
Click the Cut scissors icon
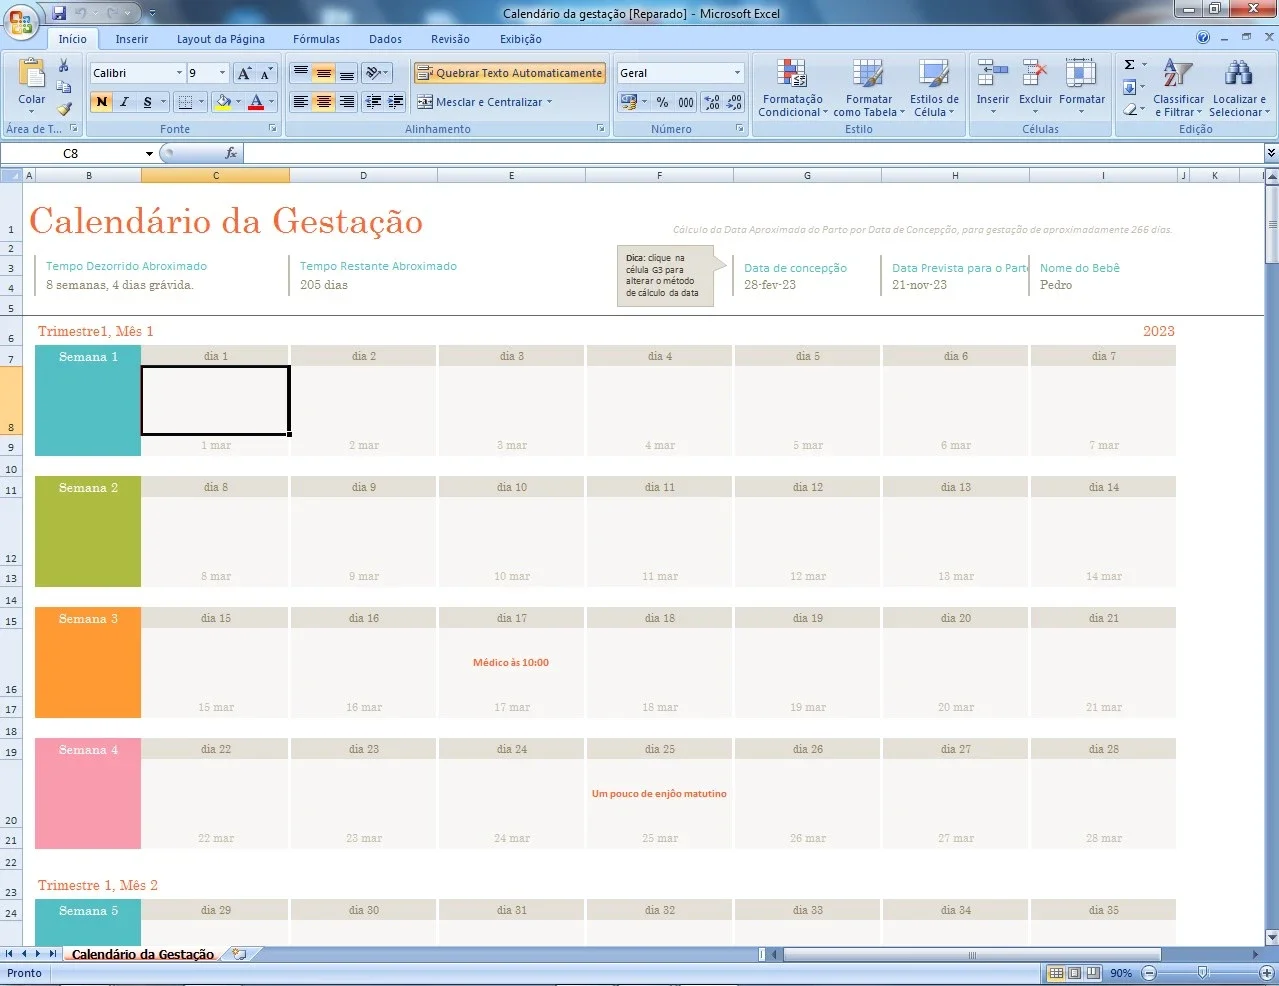tap(64, 66)
